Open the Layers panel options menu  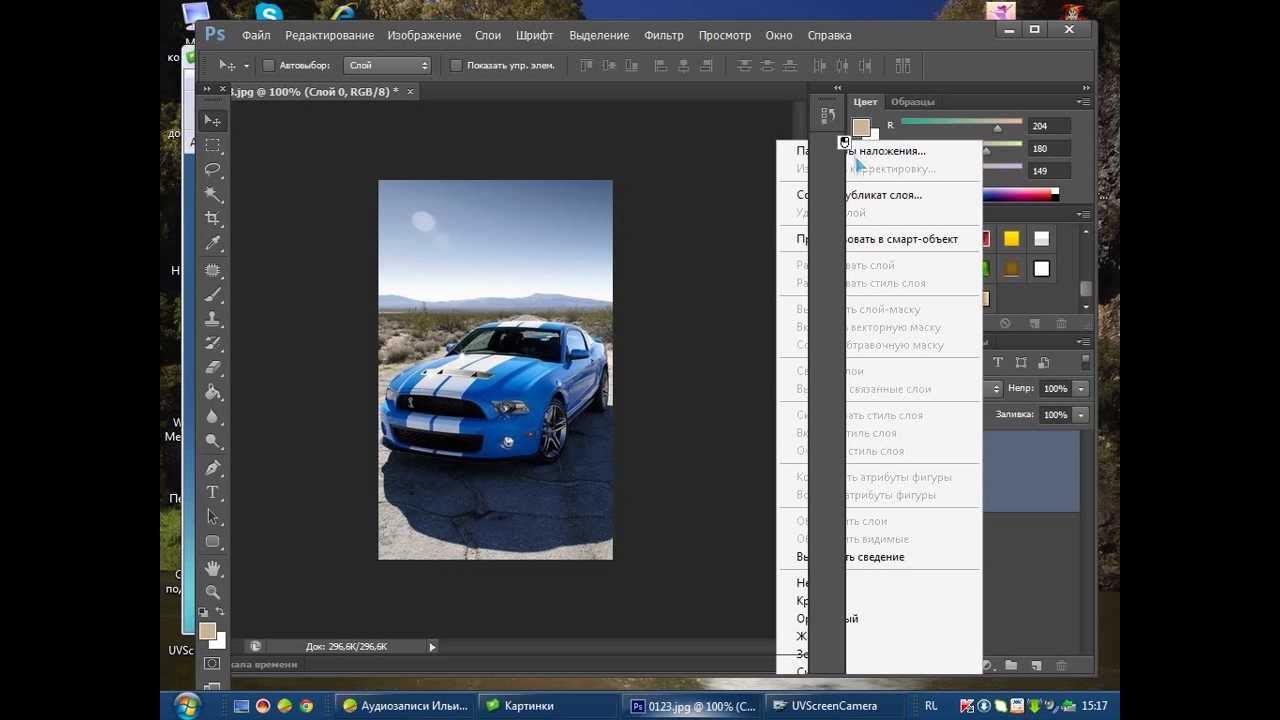[1083, 342]
